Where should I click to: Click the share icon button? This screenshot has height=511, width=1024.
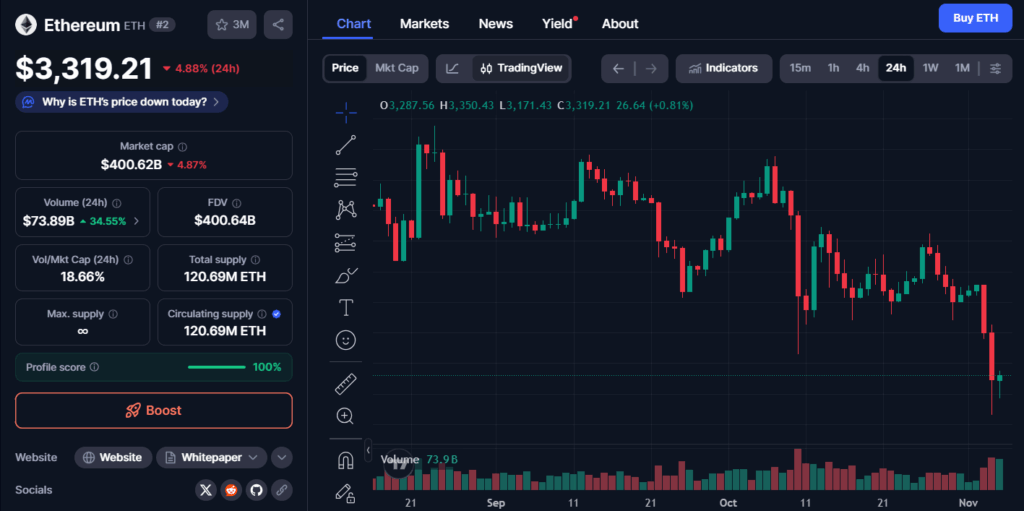[278, 25]
